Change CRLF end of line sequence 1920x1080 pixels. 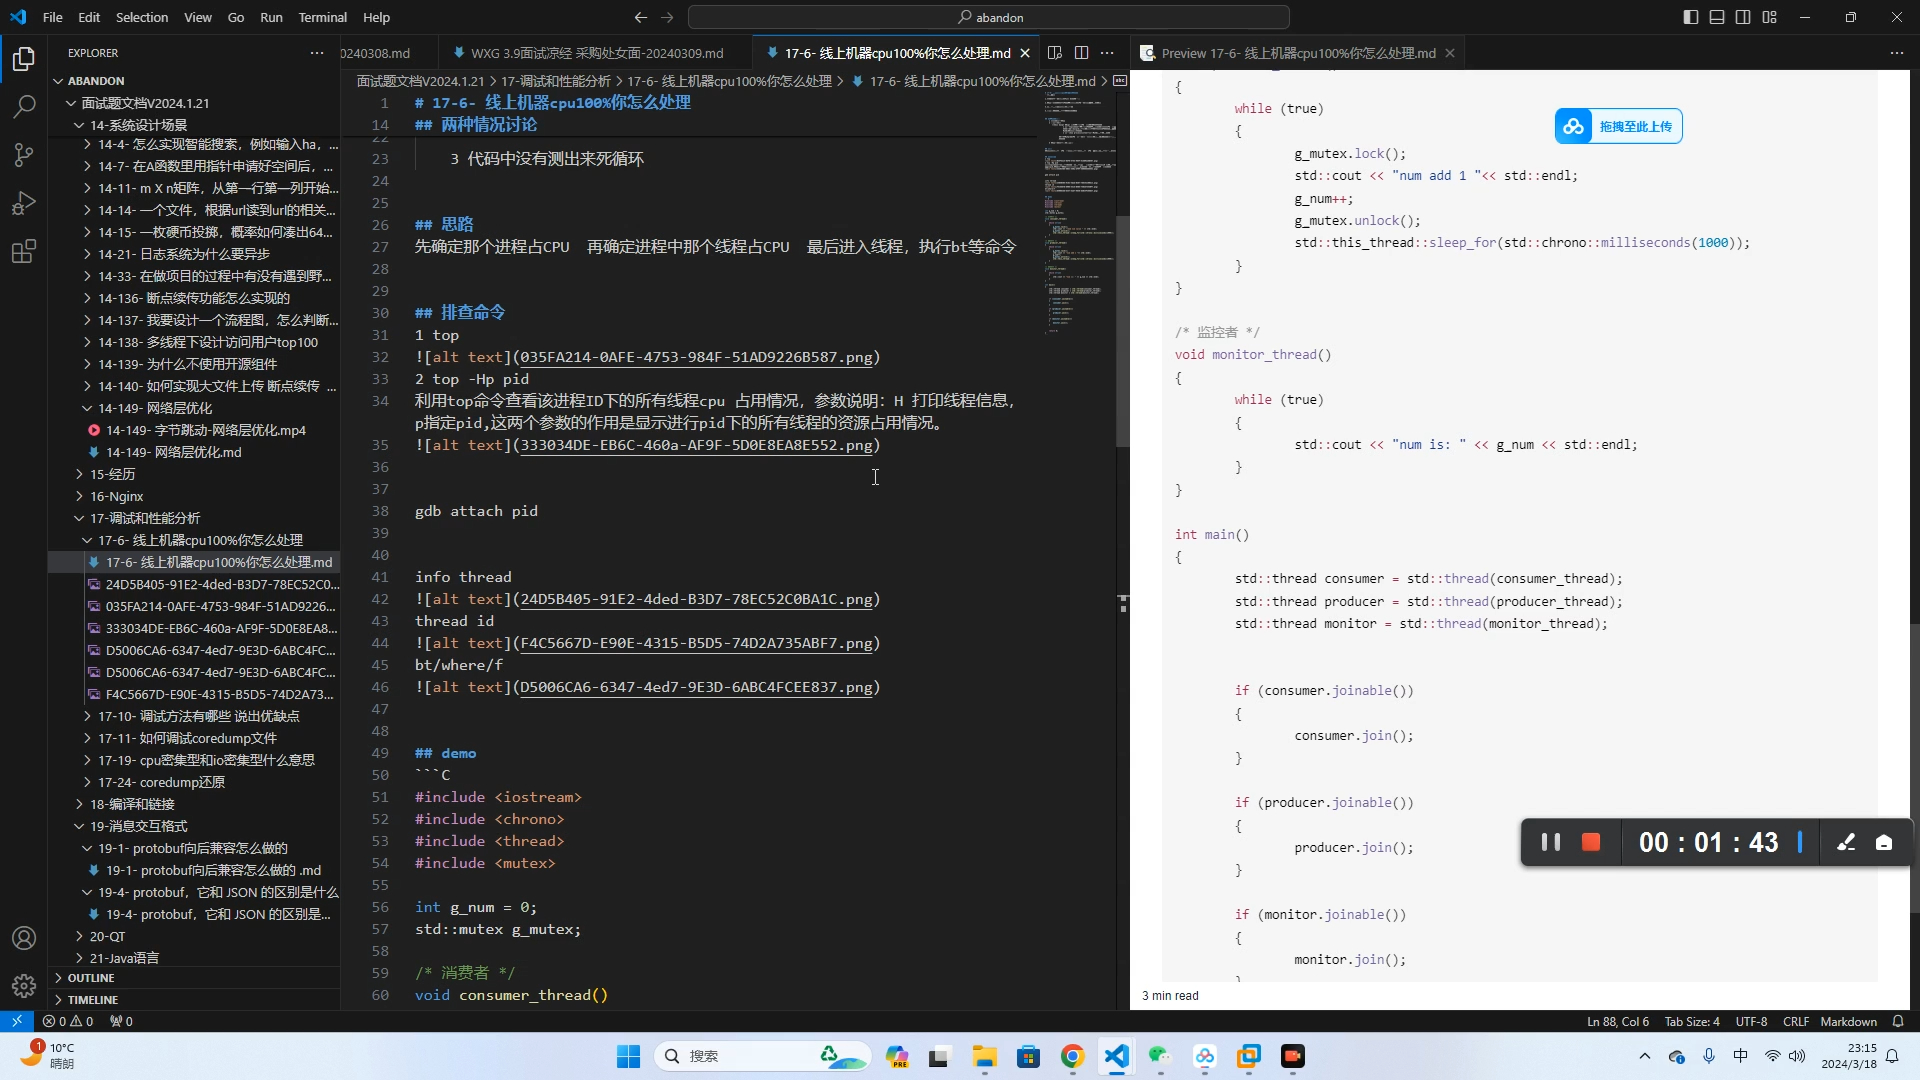click(1796, 1021)
